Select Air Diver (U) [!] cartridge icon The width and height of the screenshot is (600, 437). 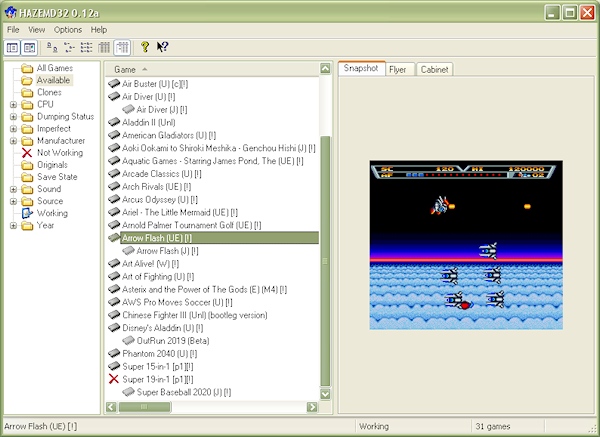coord(114,96)
